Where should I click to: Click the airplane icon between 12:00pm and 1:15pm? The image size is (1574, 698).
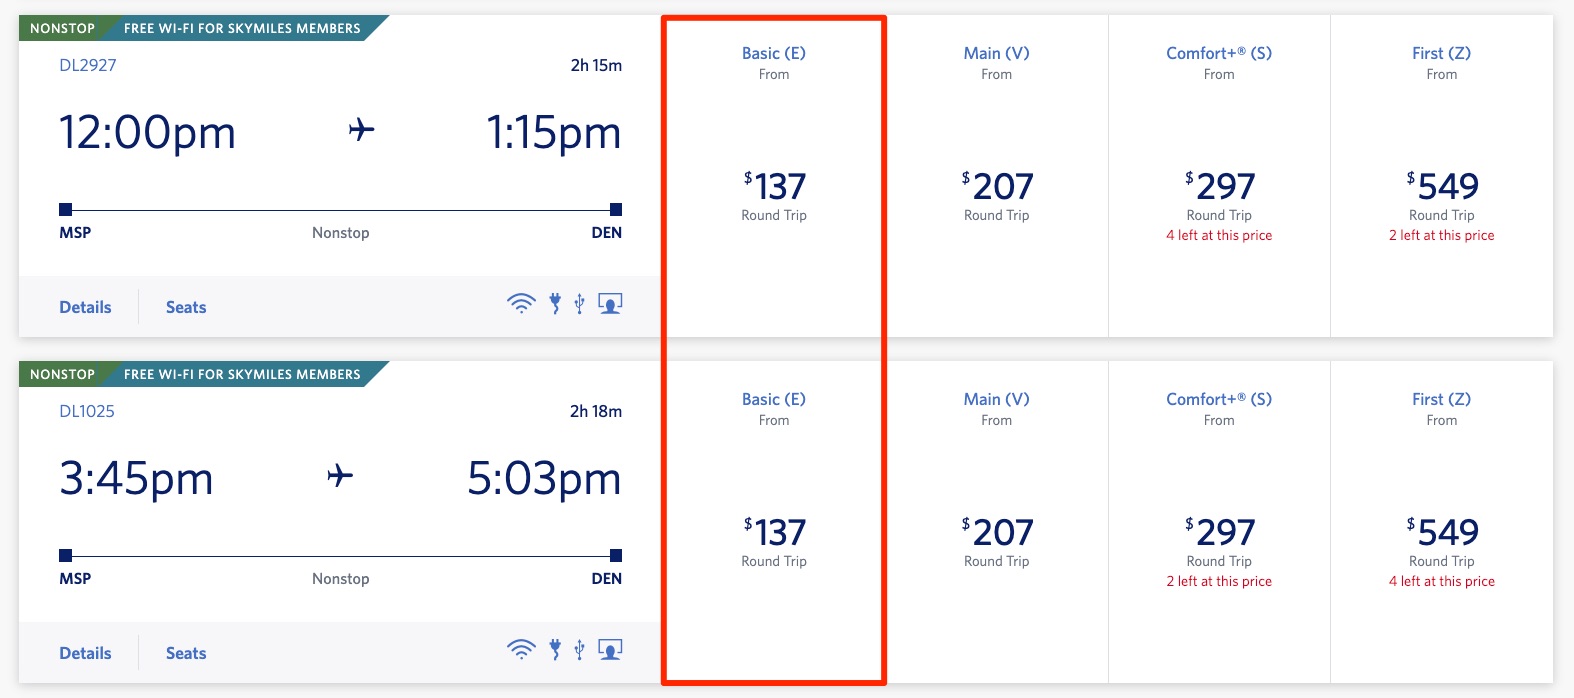tap(361, 130)
